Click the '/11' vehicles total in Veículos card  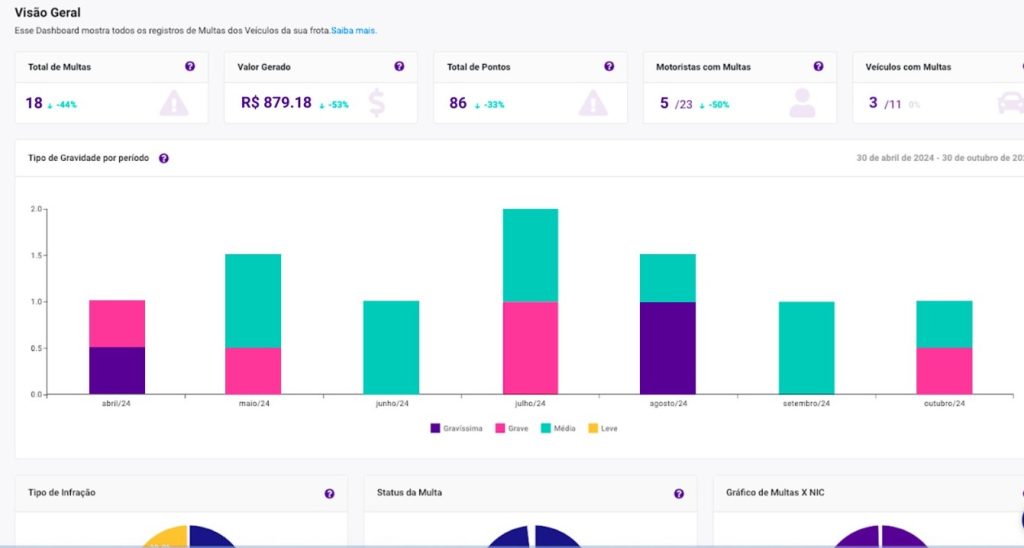893,105
